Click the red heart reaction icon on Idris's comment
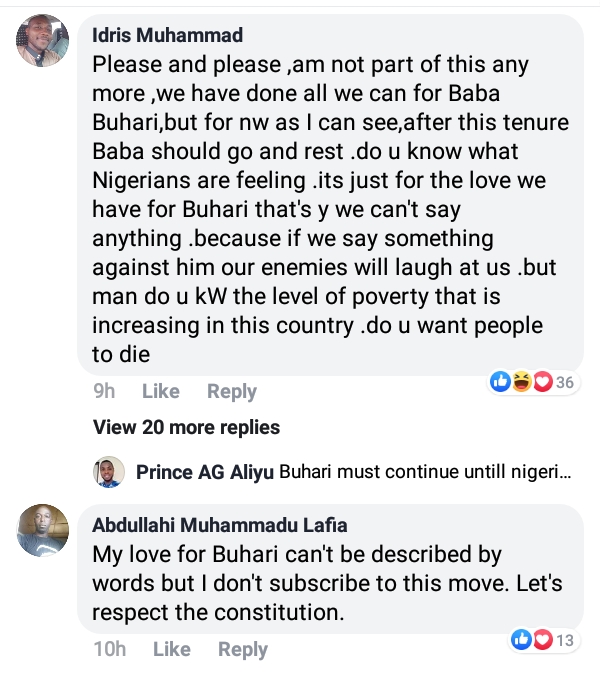 pyautogui.click(x=543, y=381)
